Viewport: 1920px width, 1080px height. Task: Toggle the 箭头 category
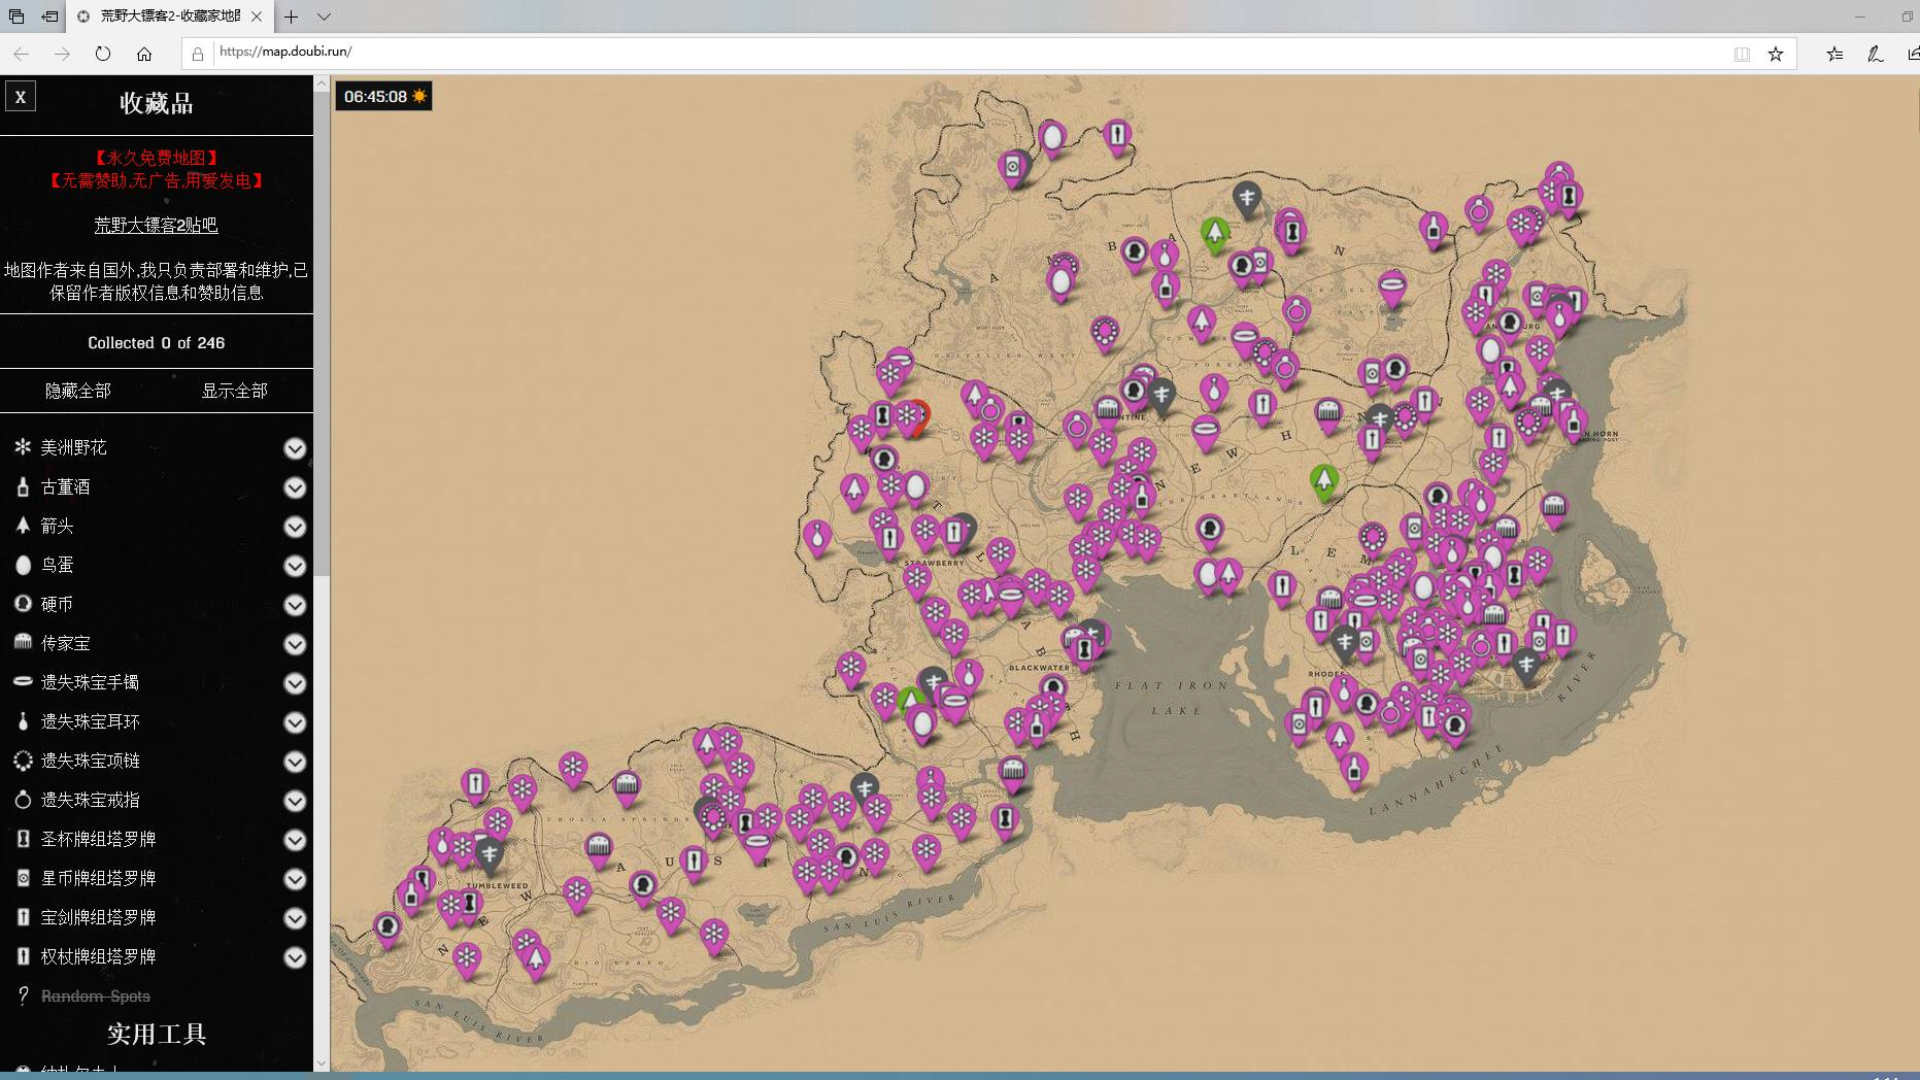click(x=57, y=526)
